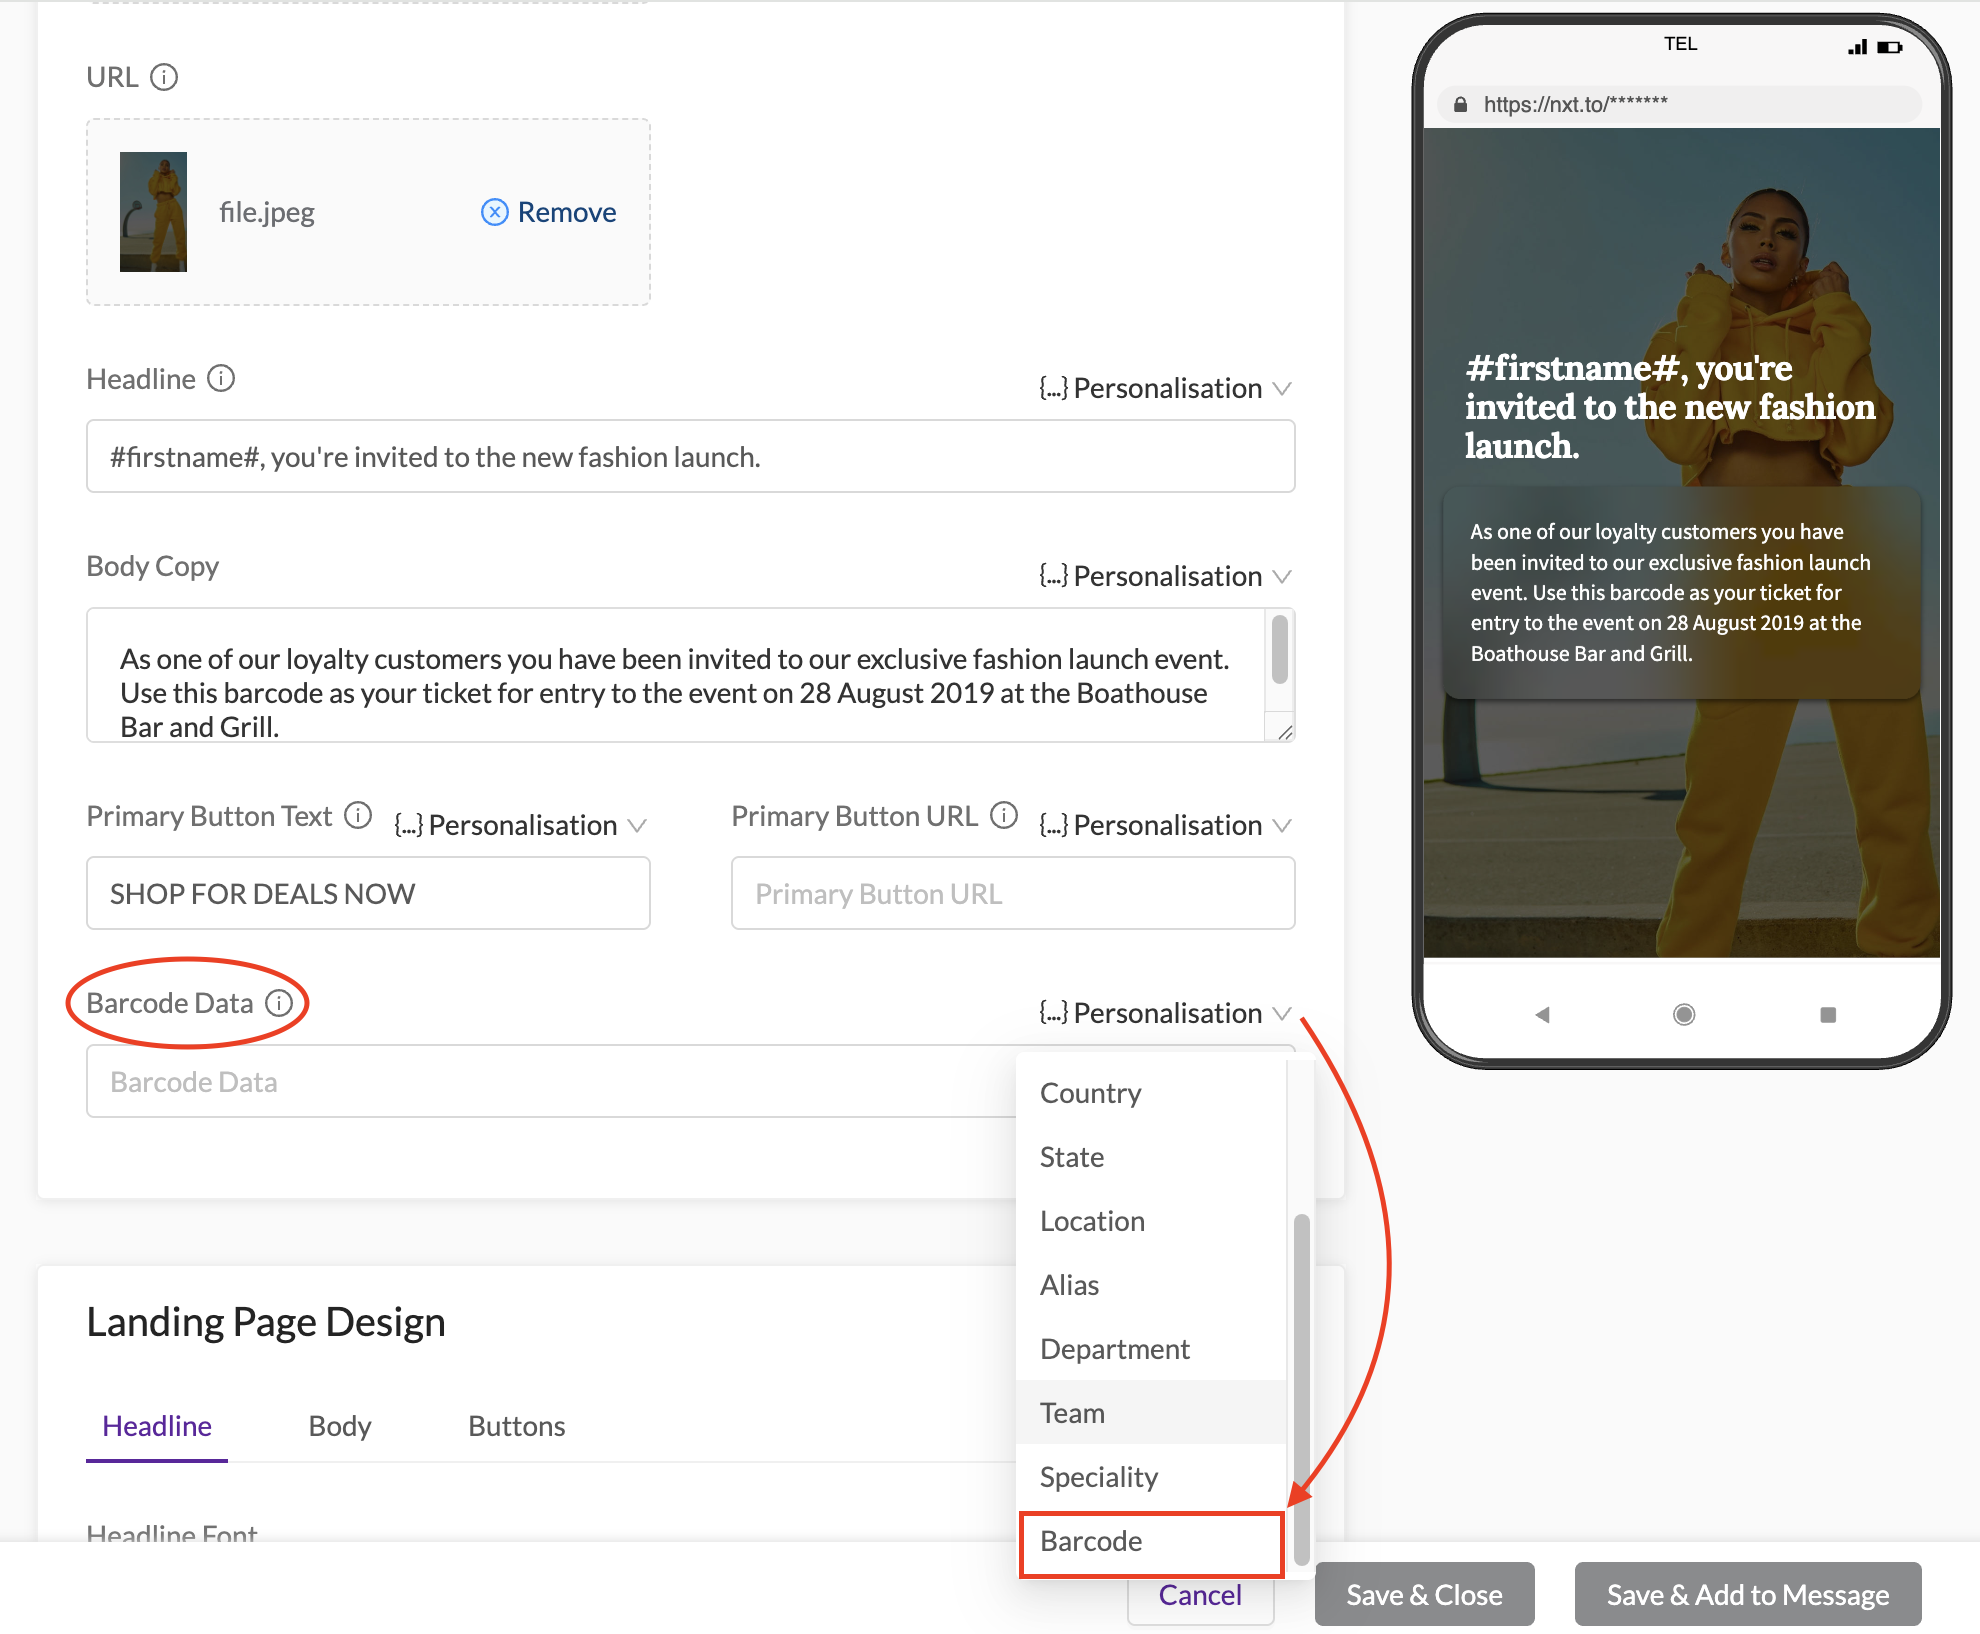Click the Primary Button Text input
This screenshot has width=1980, height=1634.
coord(368,893)
